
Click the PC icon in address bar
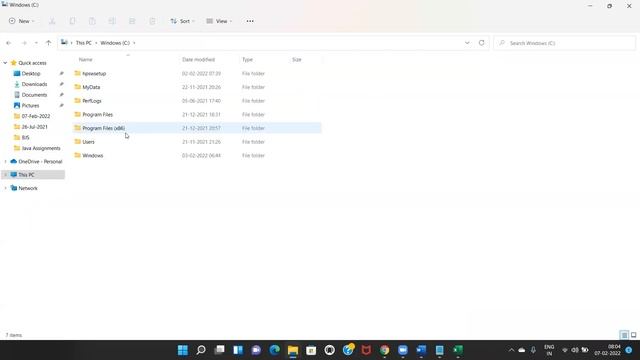[x=64, y=42]
